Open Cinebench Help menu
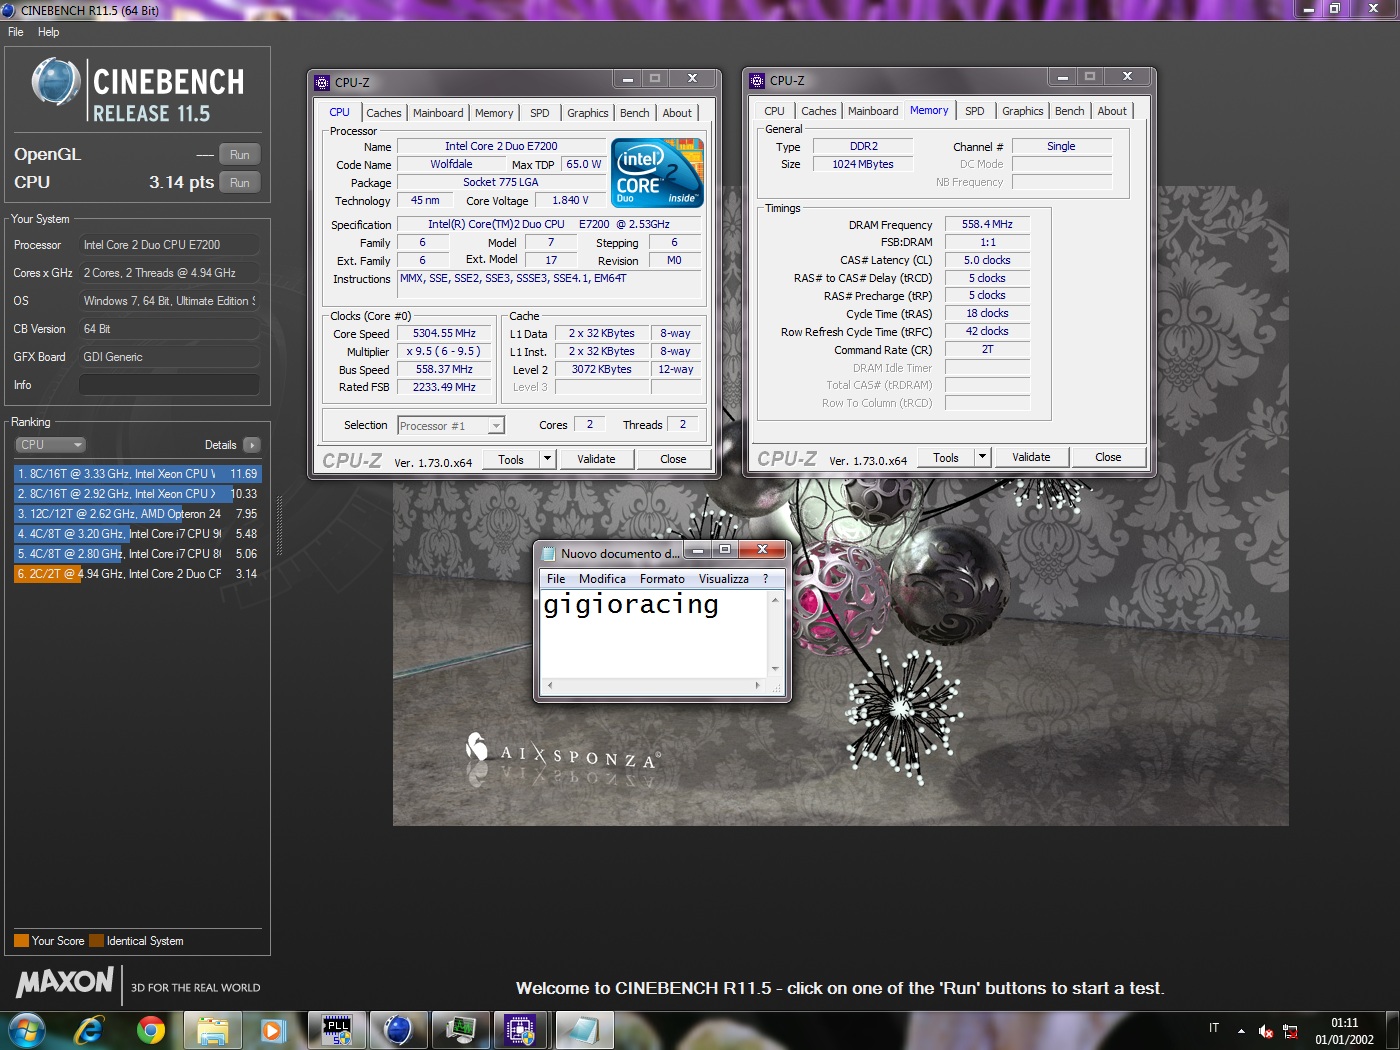This screenshot has height=1050, width=1400. click(48, 32)
